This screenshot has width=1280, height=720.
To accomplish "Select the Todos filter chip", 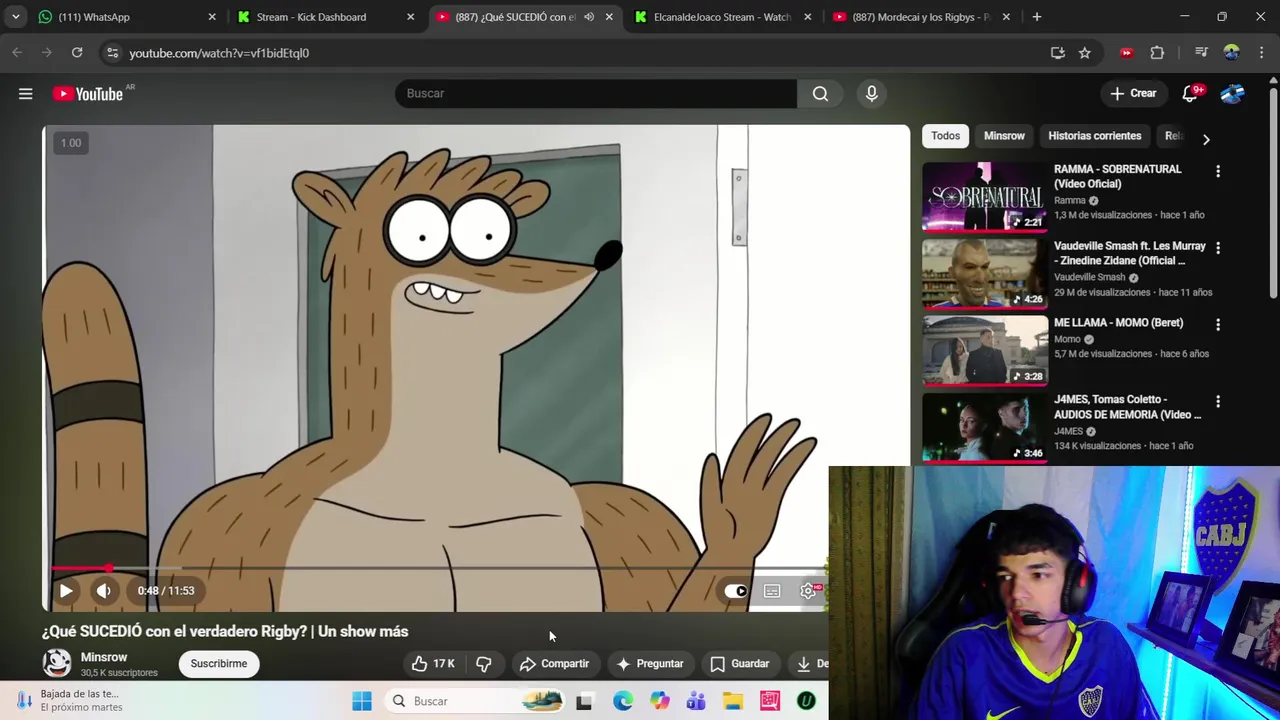I will [945, 136].
